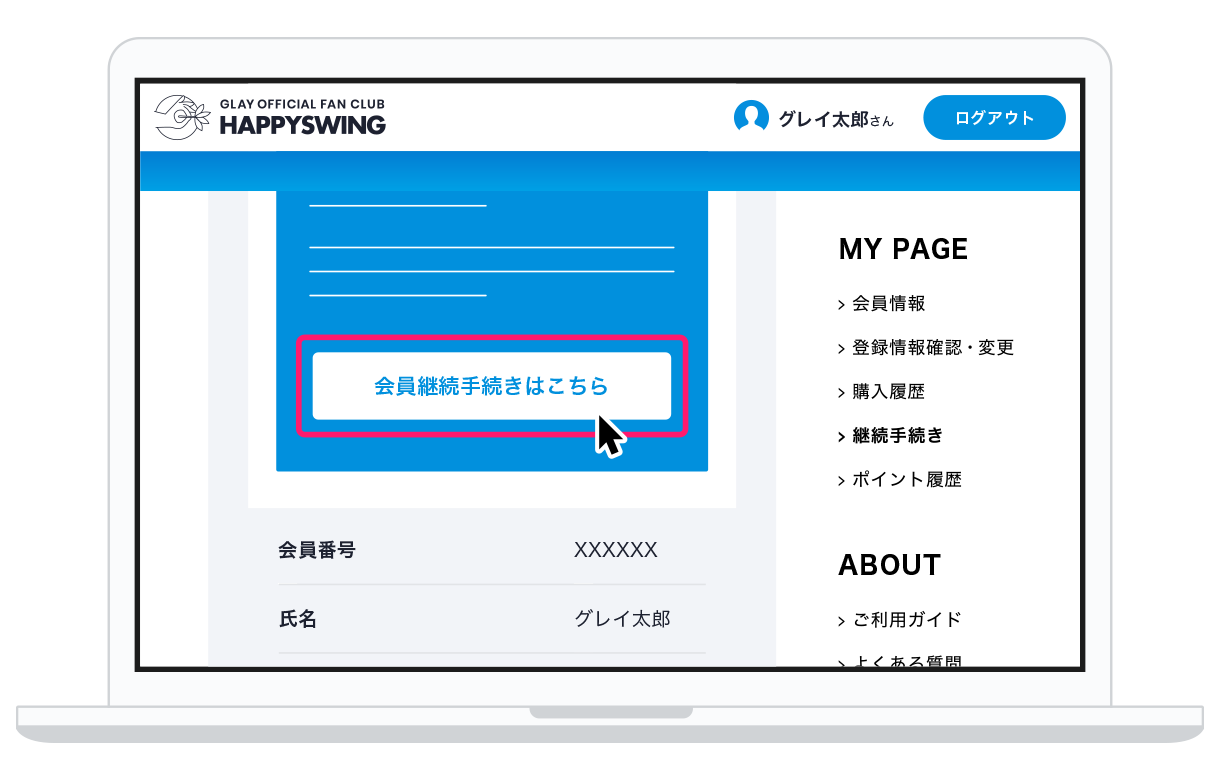Click the HAPPYSWING logo text
Image resolution: width=1220 pixels, height=780 pixels.
coord(302,125)
